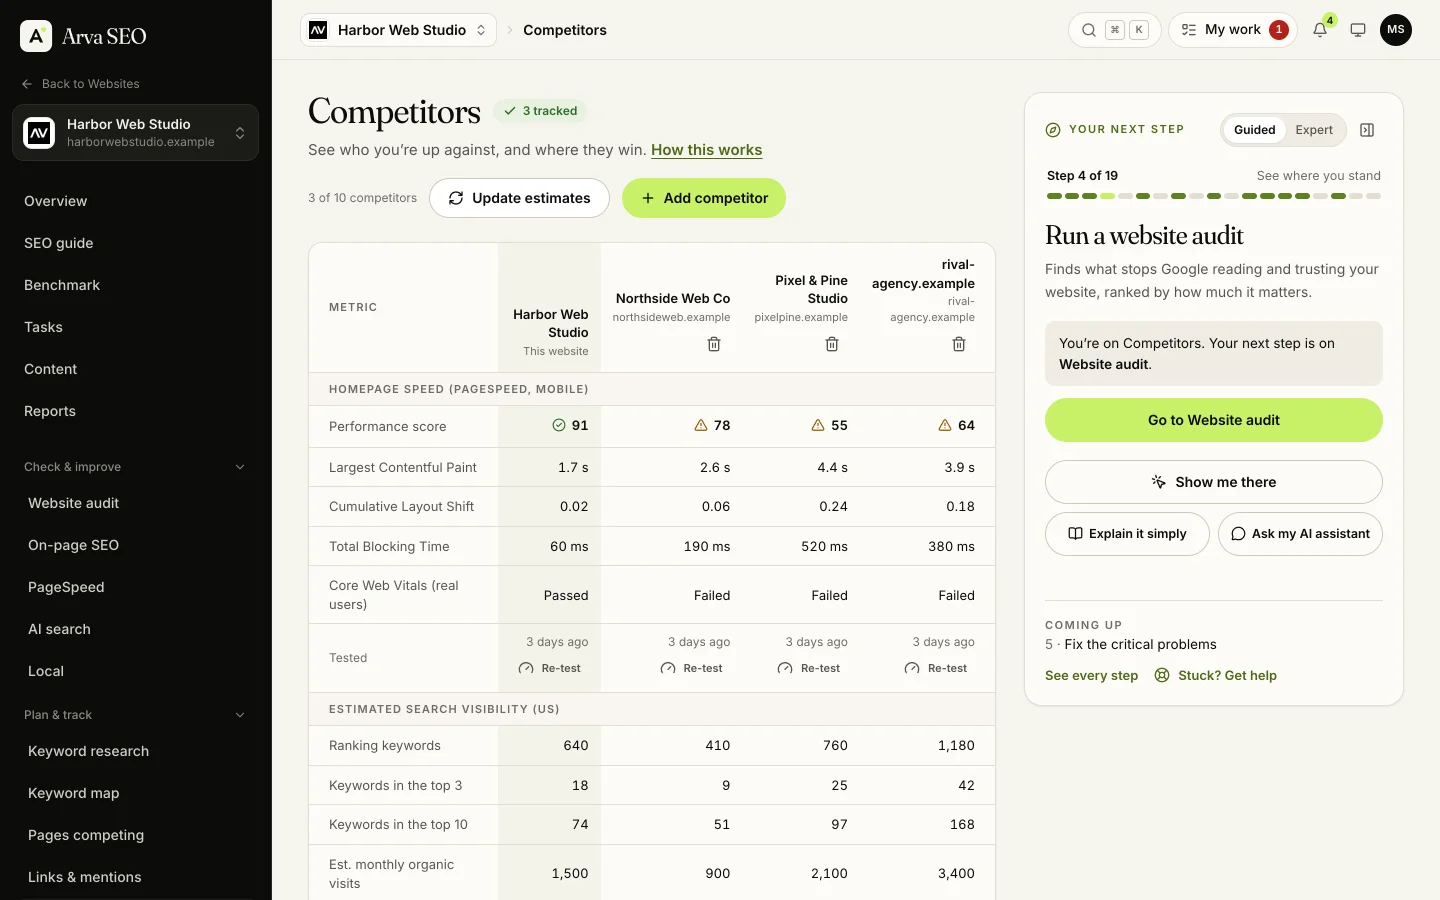Click Update estimates button

[x=519, y=198]
